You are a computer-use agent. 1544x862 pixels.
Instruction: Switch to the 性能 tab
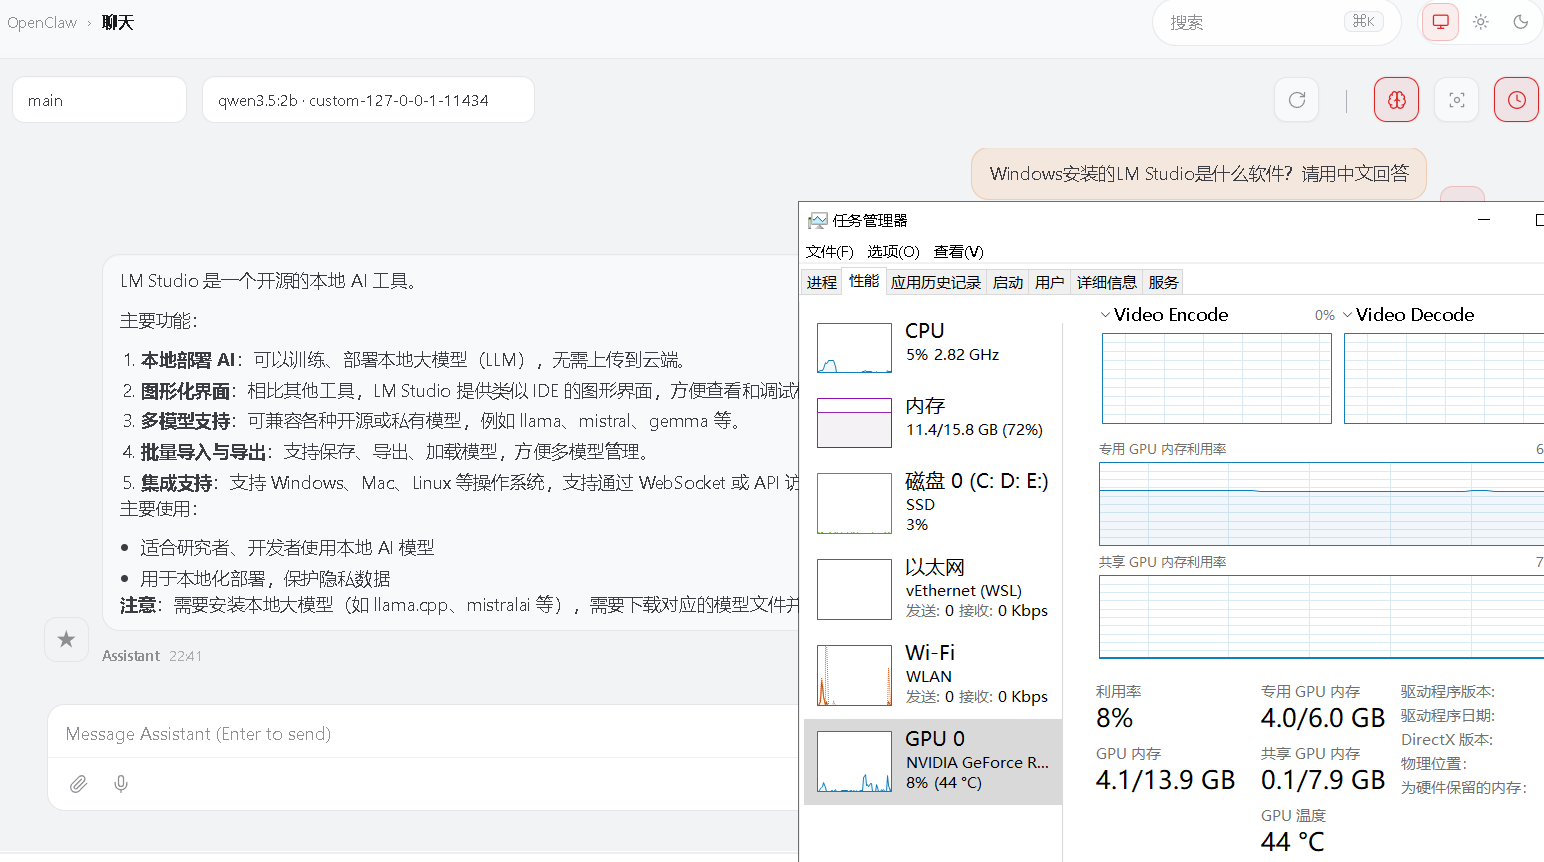point(864,282)
